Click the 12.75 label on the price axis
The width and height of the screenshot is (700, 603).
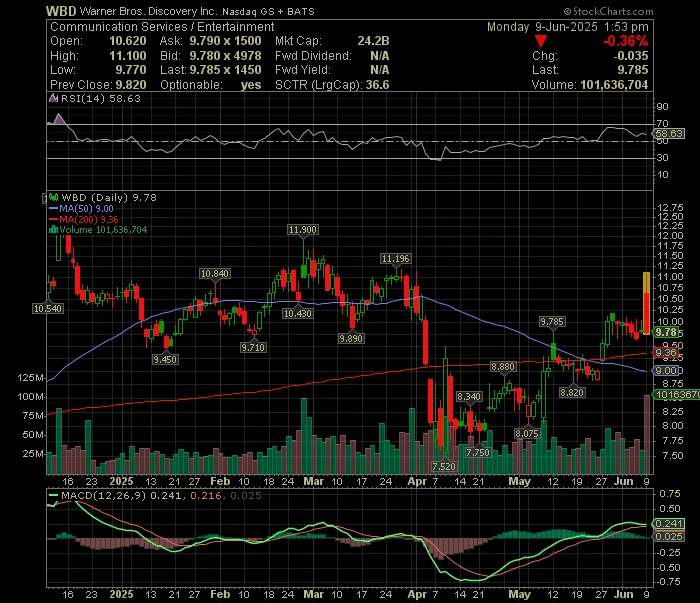pos(671,207)
